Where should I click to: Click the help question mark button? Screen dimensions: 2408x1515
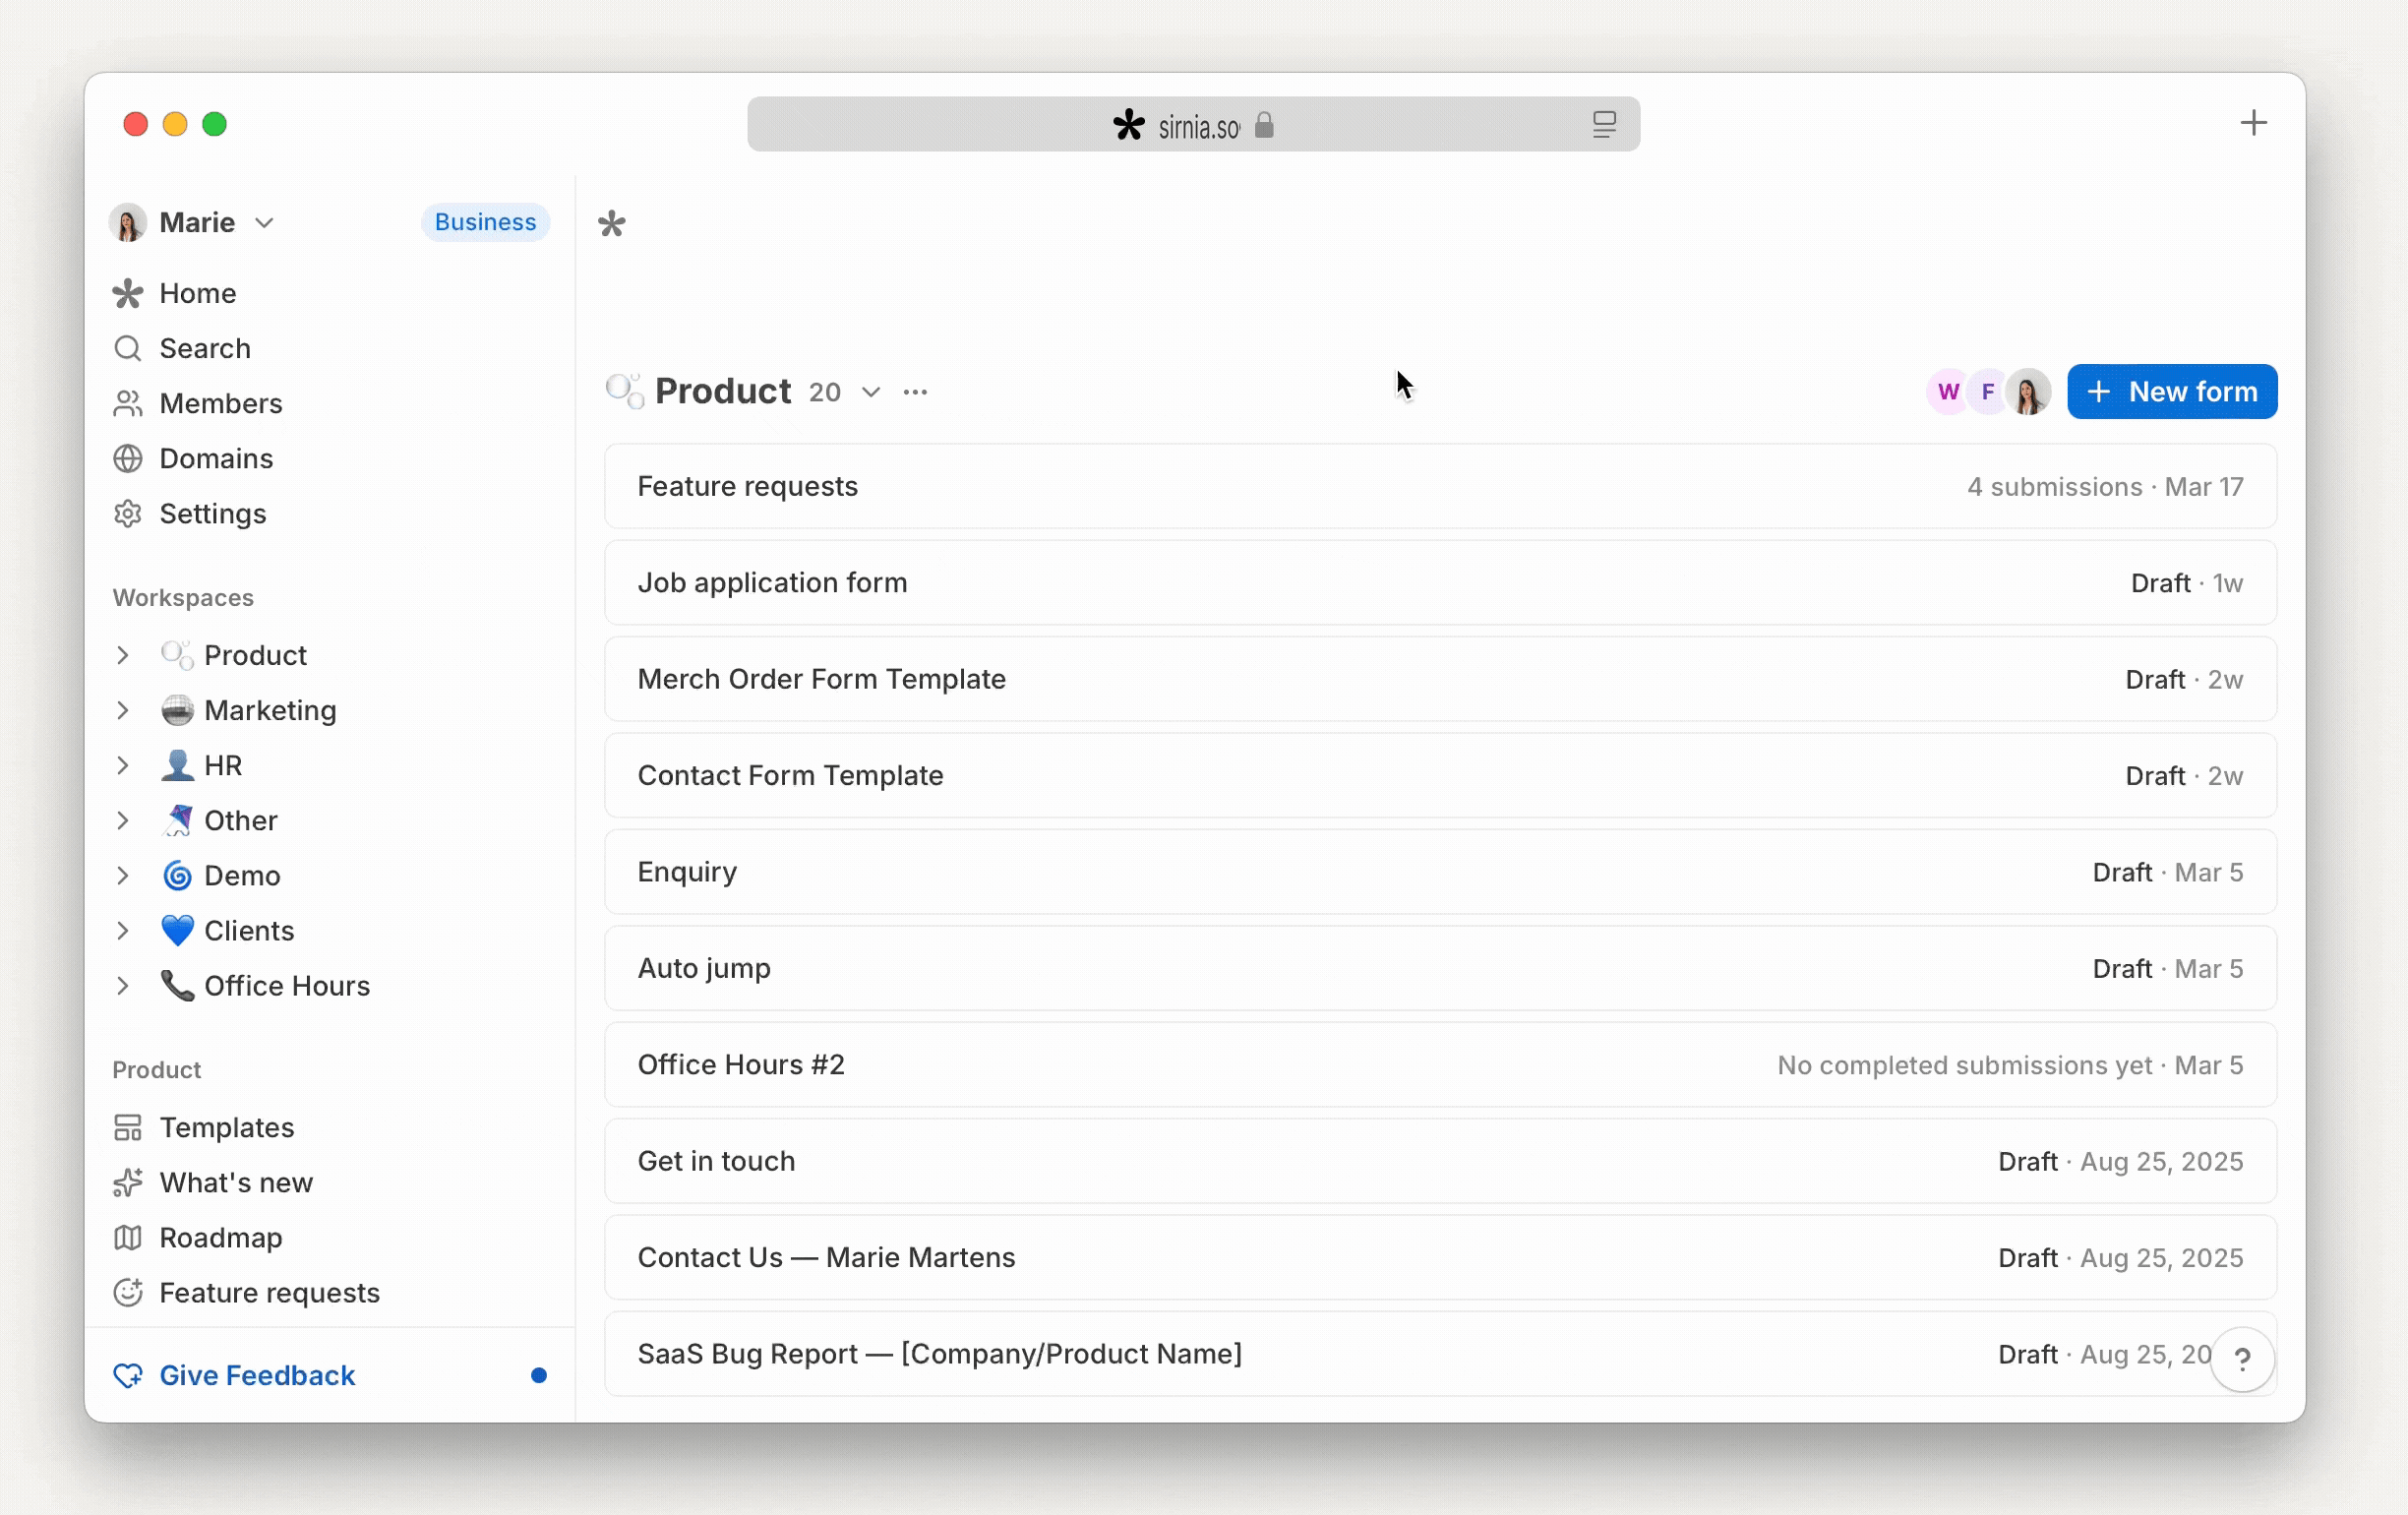2242,1358
